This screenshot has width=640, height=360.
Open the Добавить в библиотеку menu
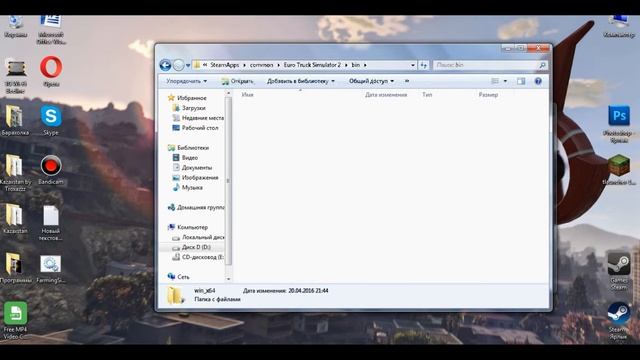tap(301, 81)
